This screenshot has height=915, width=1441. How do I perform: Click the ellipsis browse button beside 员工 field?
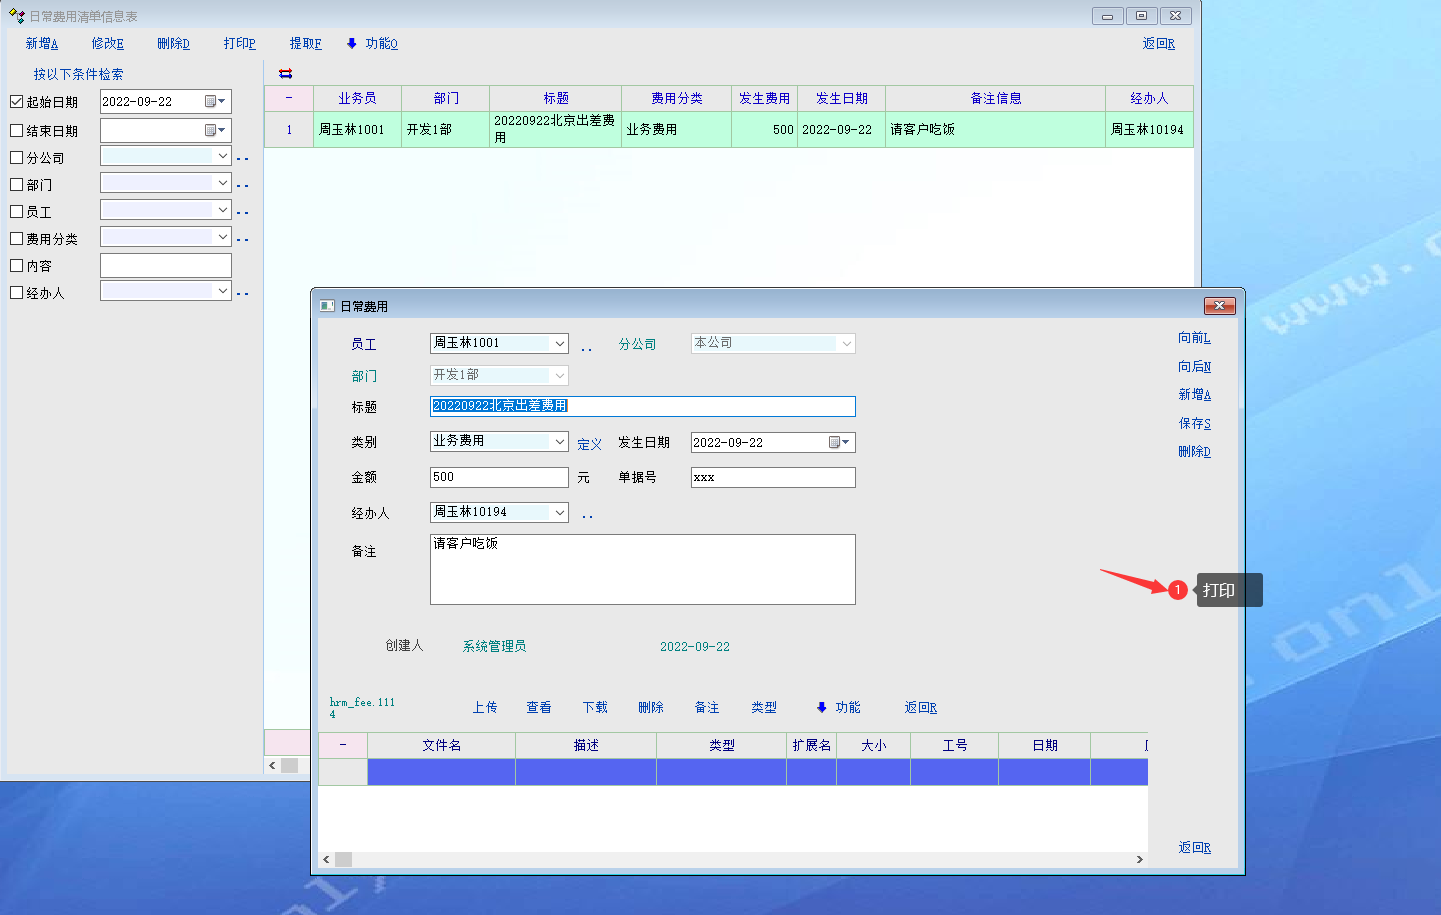point(587,346)
